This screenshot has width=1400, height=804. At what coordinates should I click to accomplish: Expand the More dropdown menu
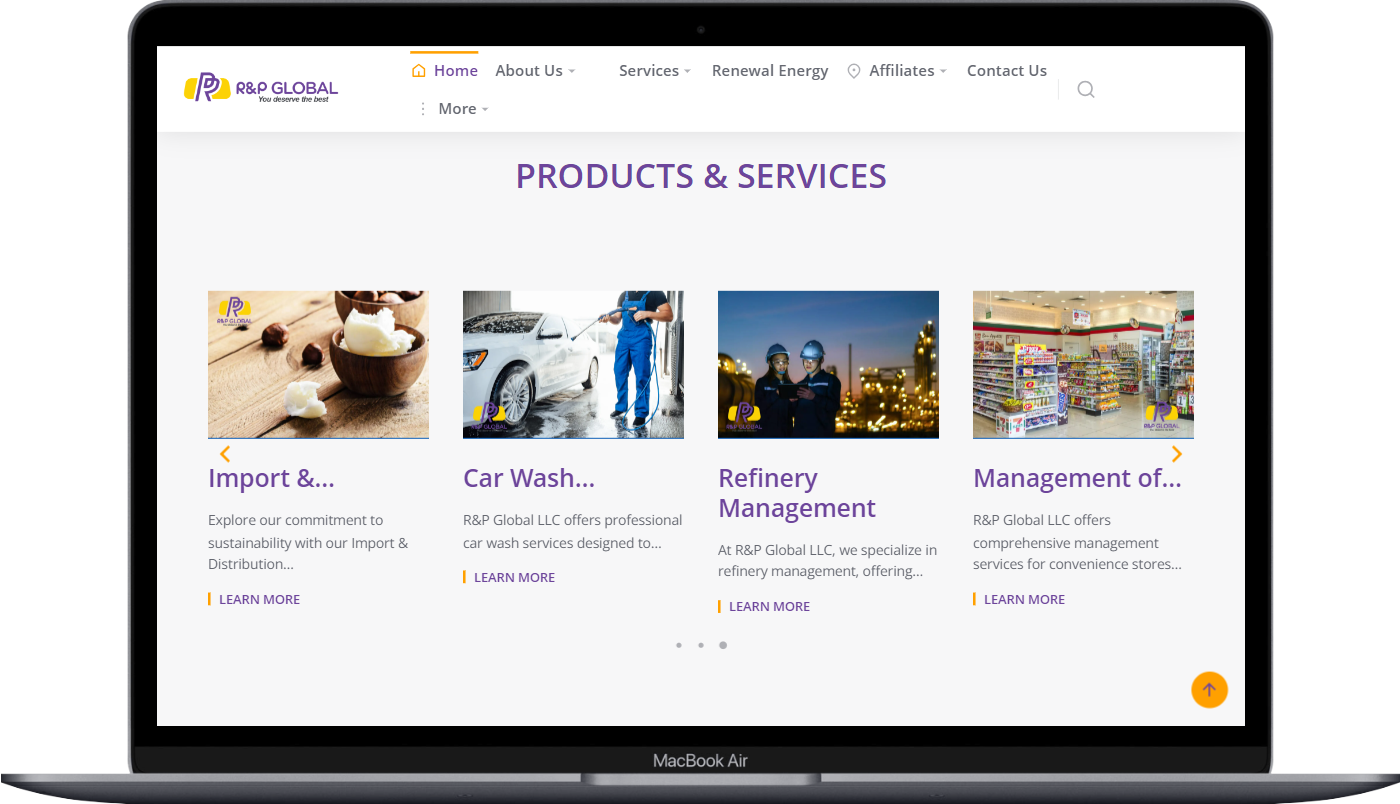pyautogui.click(x=463, y=109)
